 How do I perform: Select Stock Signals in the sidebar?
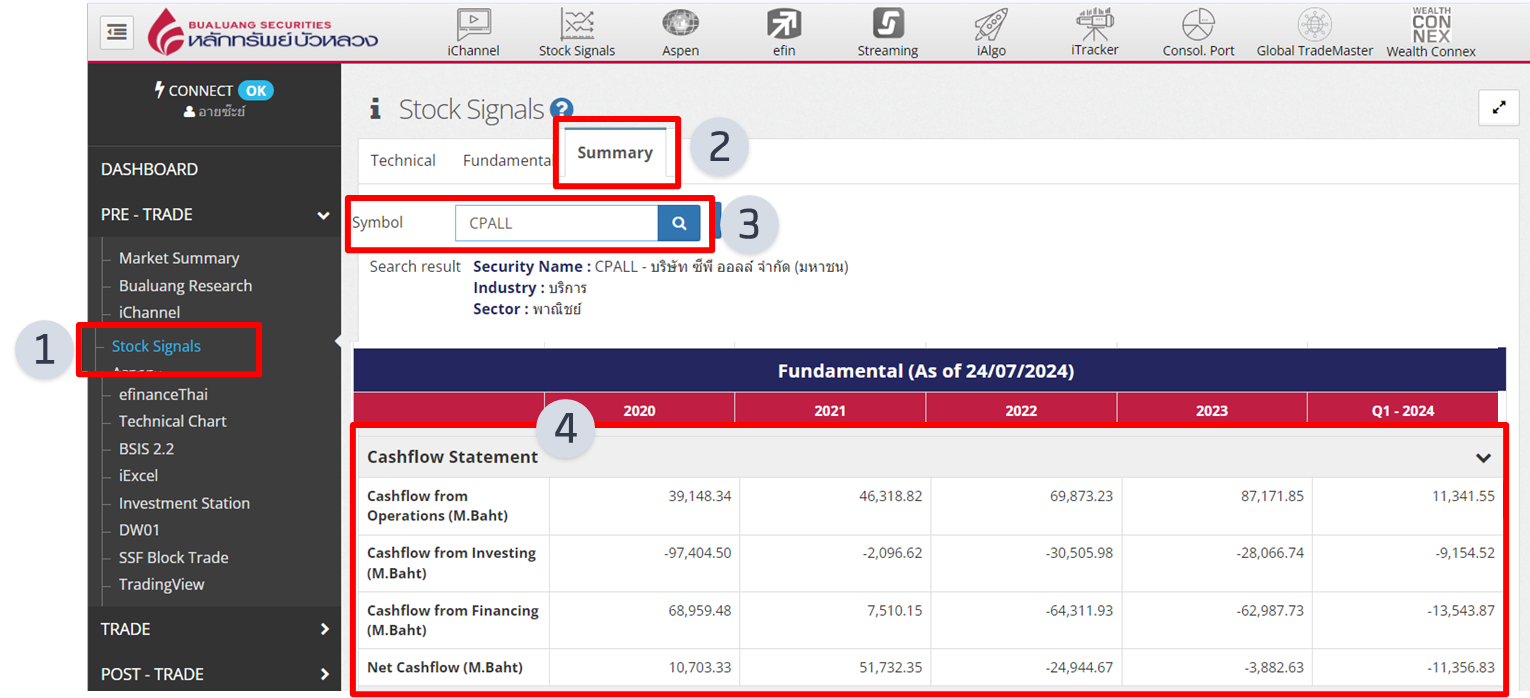[156, 346]
